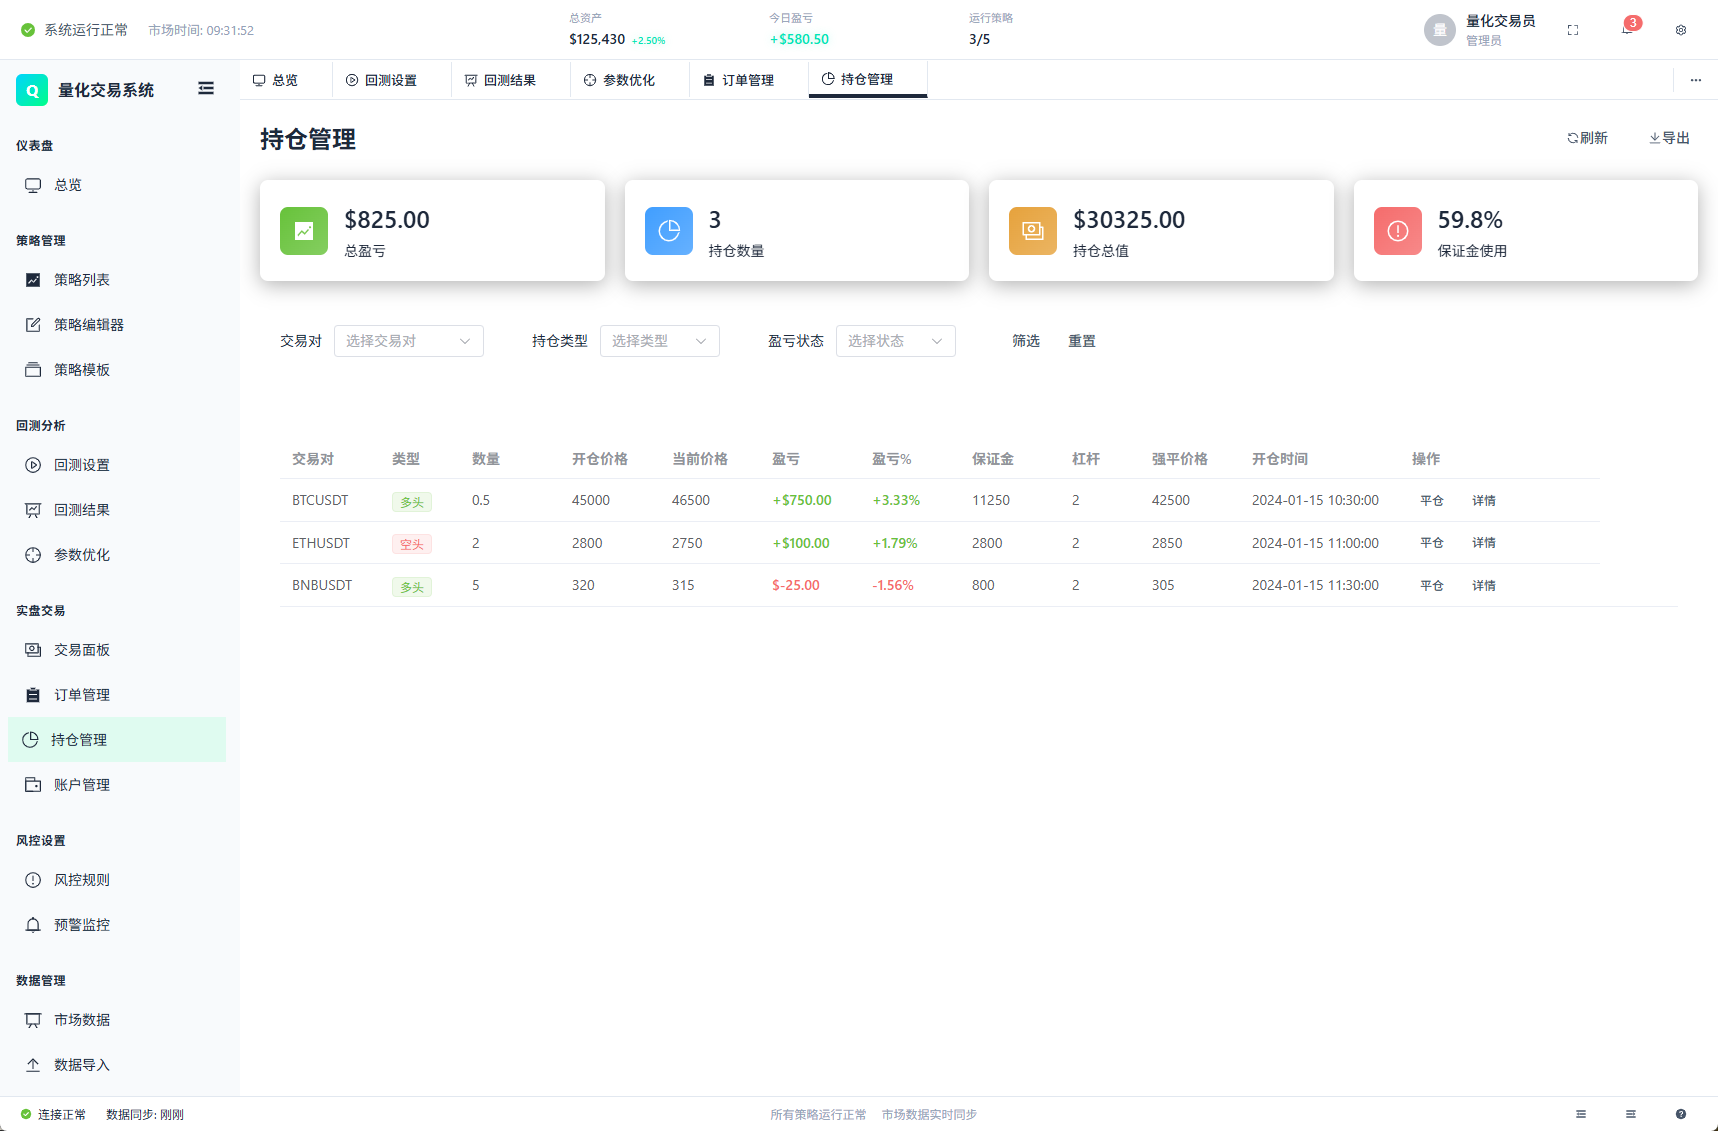1718x1131 pixels.
Task: Click the -1.56% loss percentage
Action: (893, 585)
